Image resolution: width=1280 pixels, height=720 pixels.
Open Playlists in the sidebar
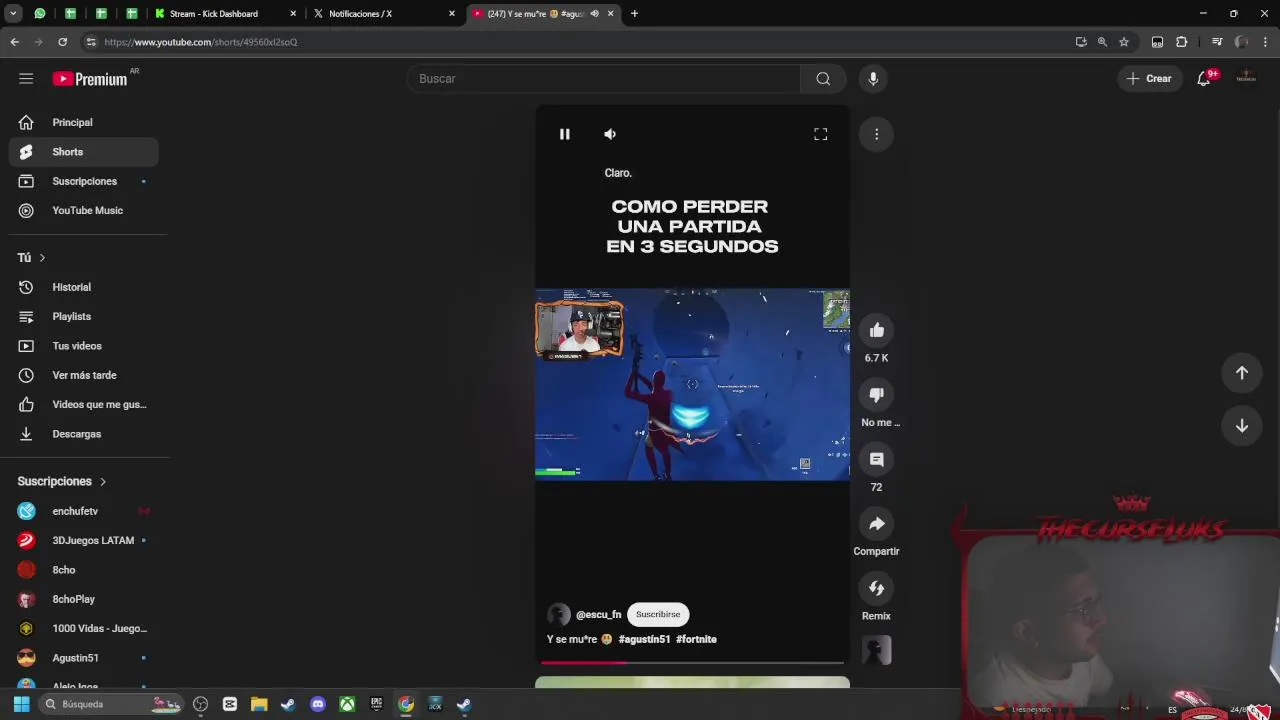click(84, 316)
